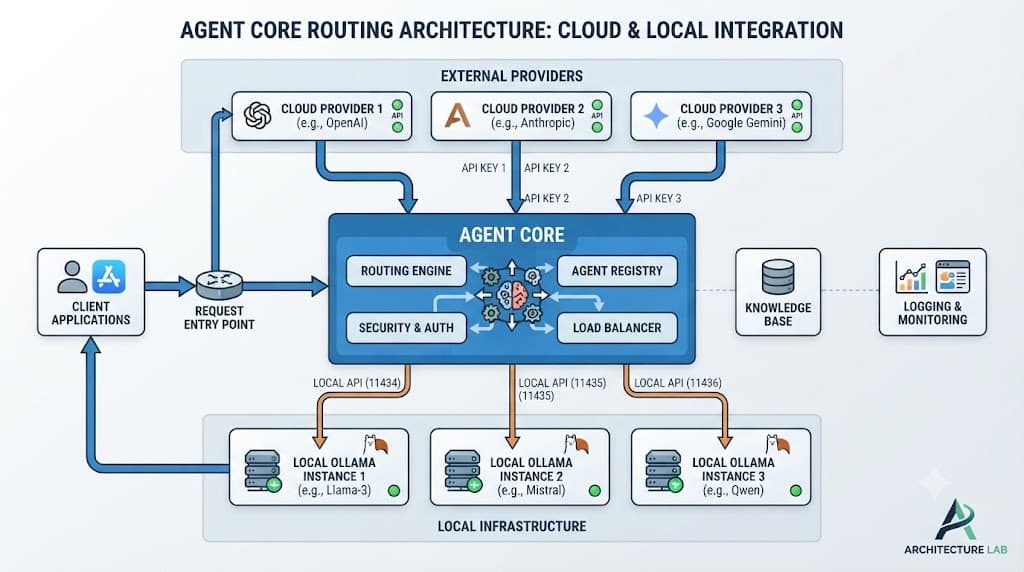Click the diagram title text
This screenshot has width=1024, height=572.
(512, 30)
